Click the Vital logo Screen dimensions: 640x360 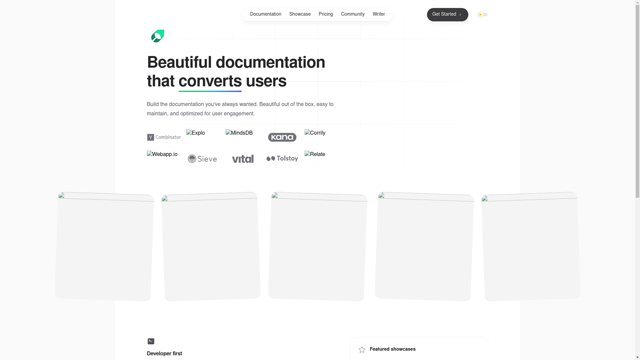tap(243, 159)
